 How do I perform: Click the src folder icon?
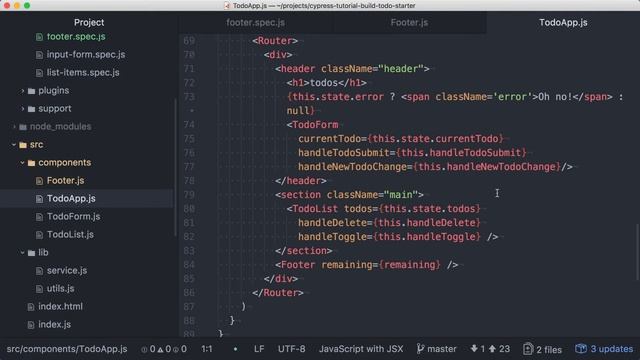pos(23,145)
